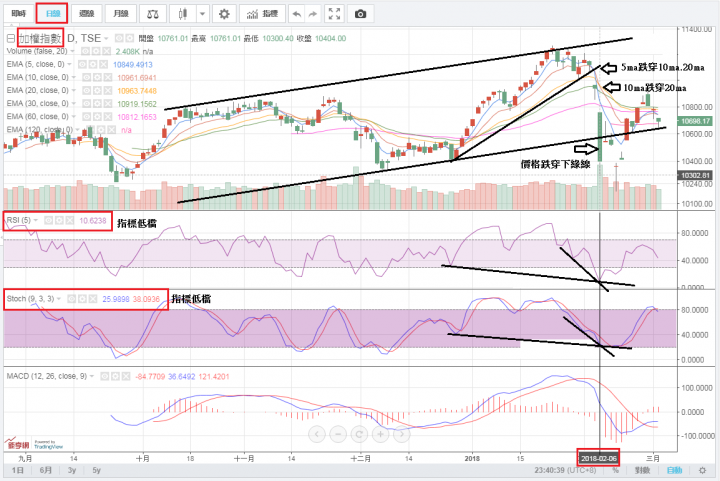Open settings for EMA (10, close, 0)
720x481 pixels.
coord(96,77)
